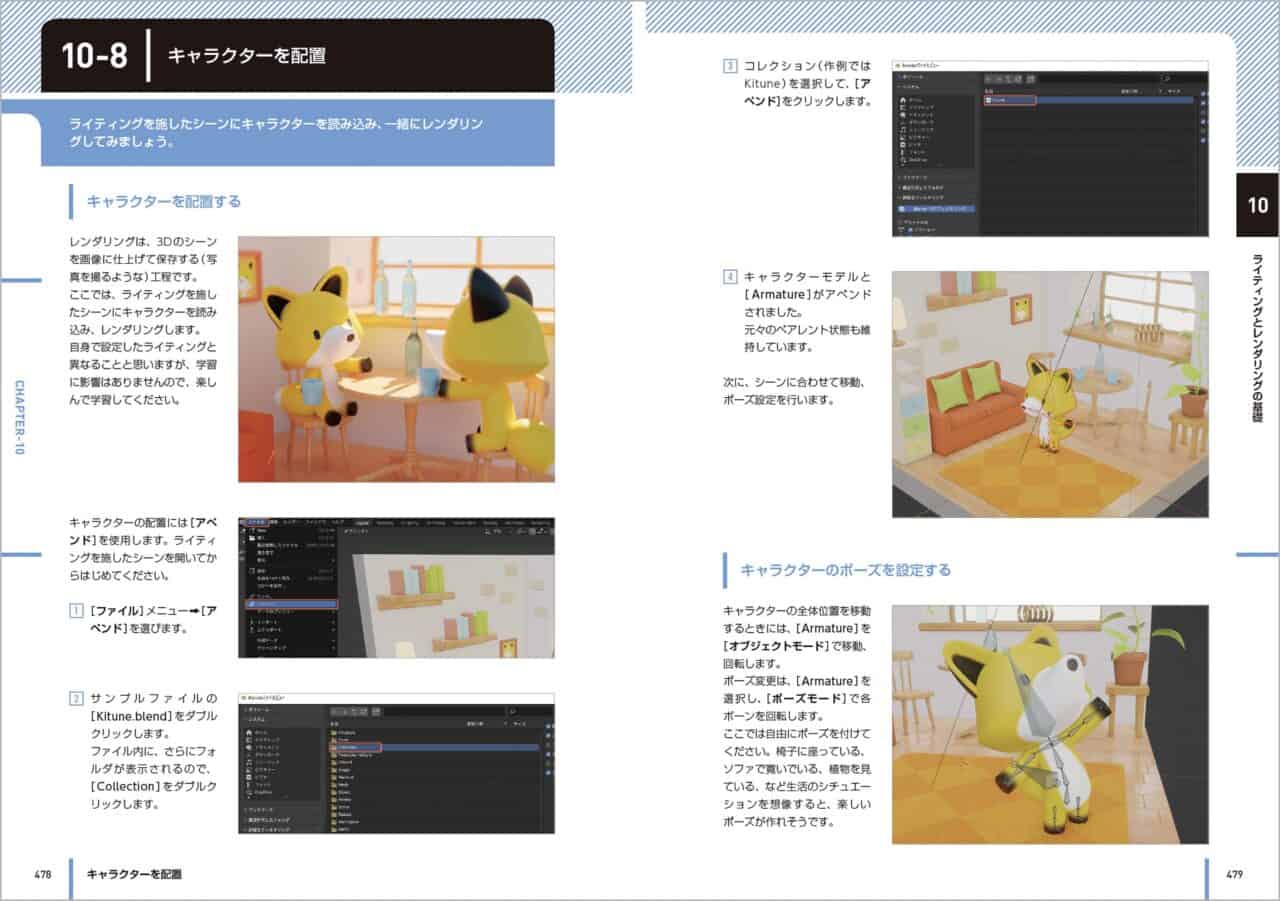Click the search magnifier icon in Kitune append browser
The width and height of the screenshot is (1280, 901).
tap(1165, 79)
